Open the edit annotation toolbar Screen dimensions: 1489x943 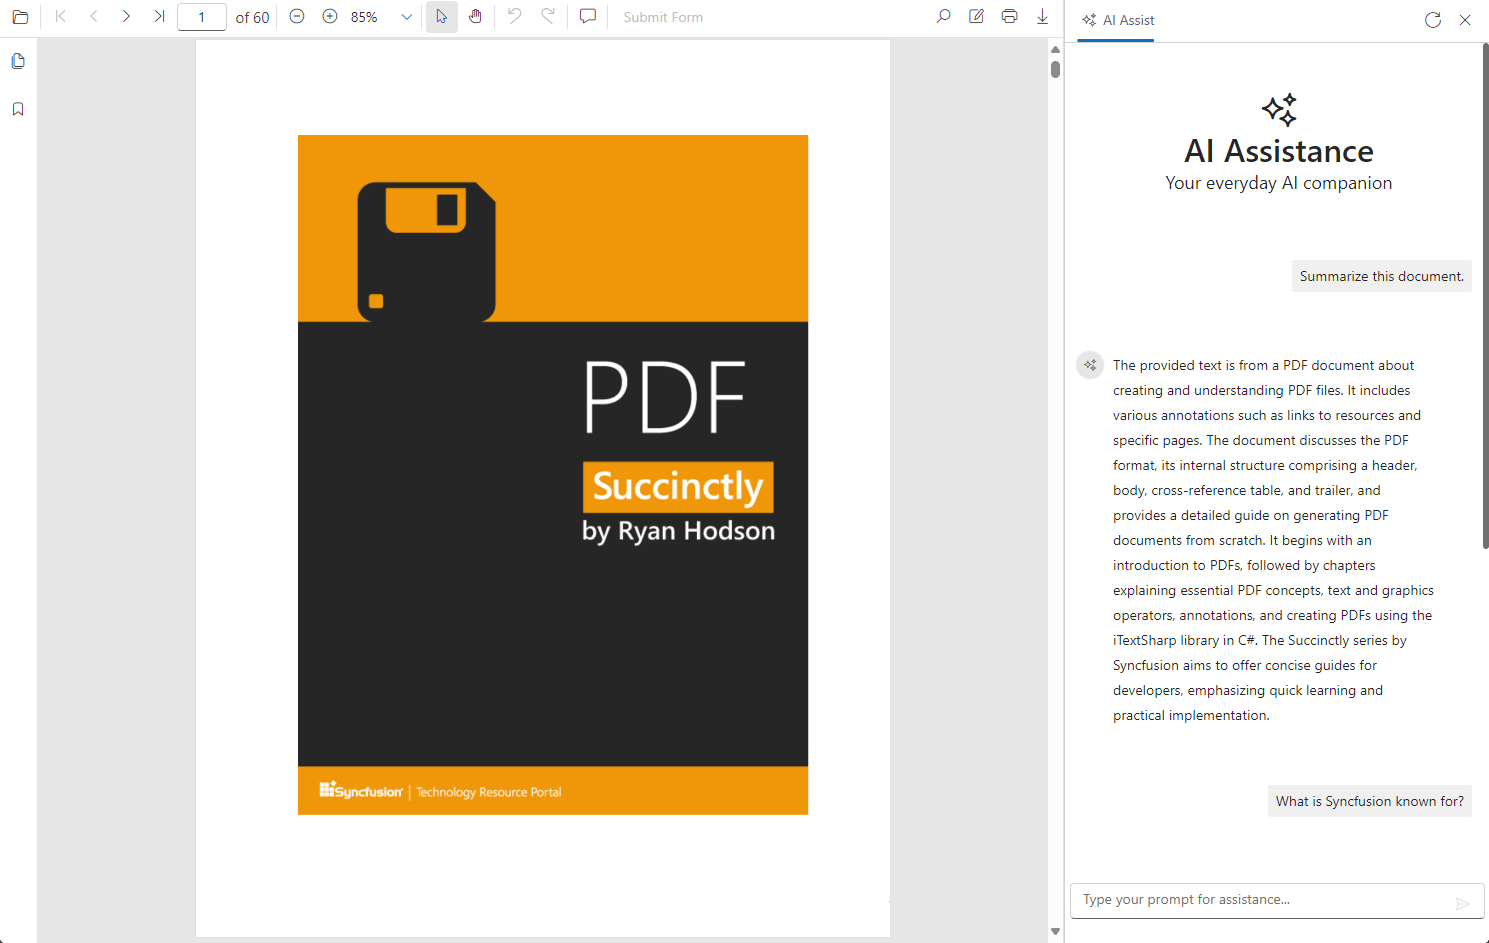pyautogui.click(x=977, y=17)
